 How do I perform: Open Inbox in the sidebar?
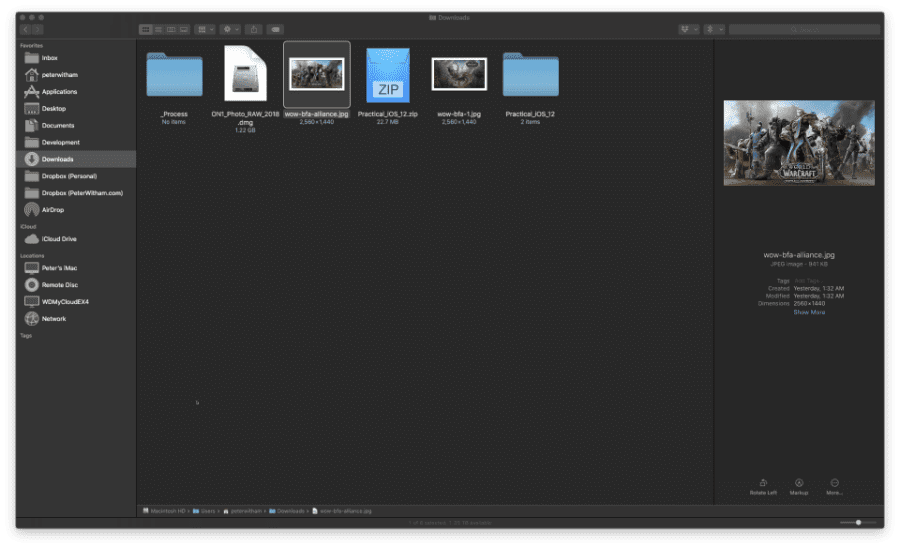(x=76, y=58)
